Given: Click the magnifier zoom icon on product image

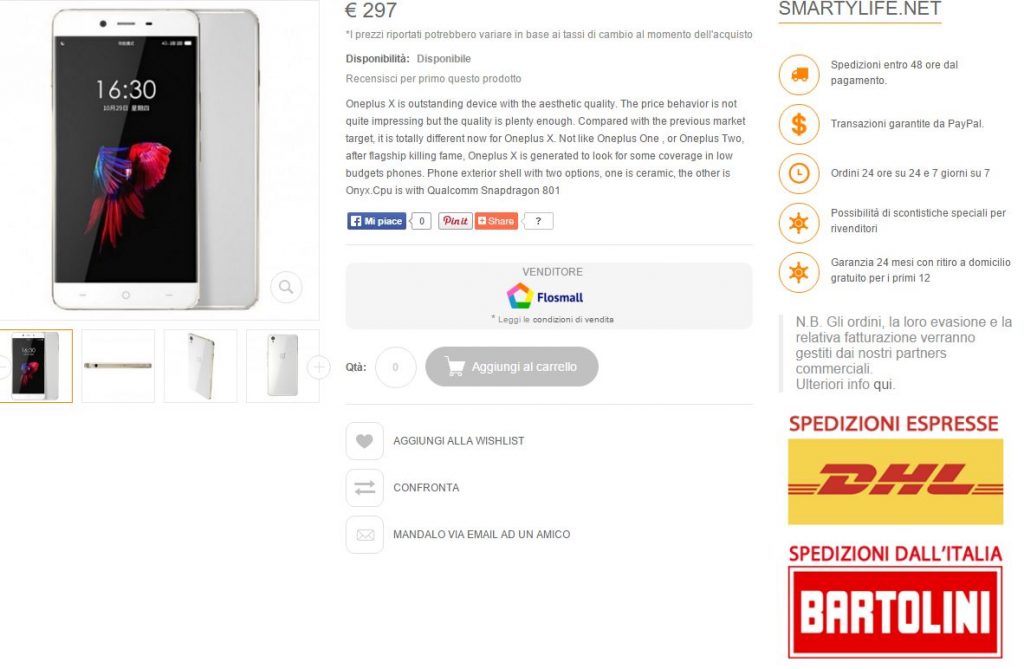Looking at the screenshot, I should pos(286,287).
